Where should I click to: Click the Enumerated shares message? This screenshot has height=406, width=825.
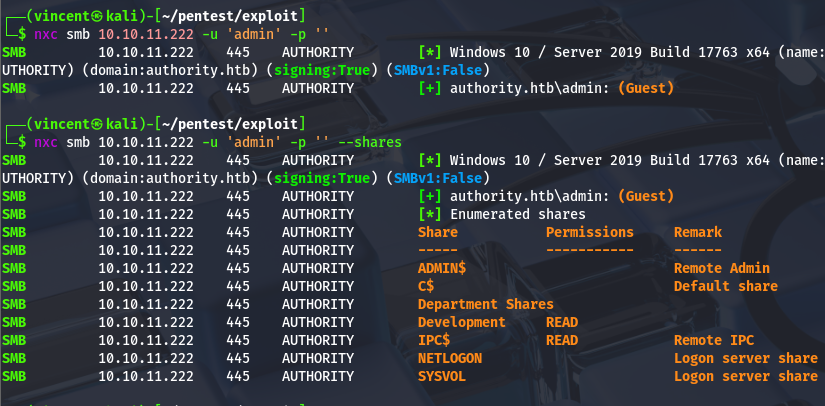pyautogui.click(x=518, y=215)
